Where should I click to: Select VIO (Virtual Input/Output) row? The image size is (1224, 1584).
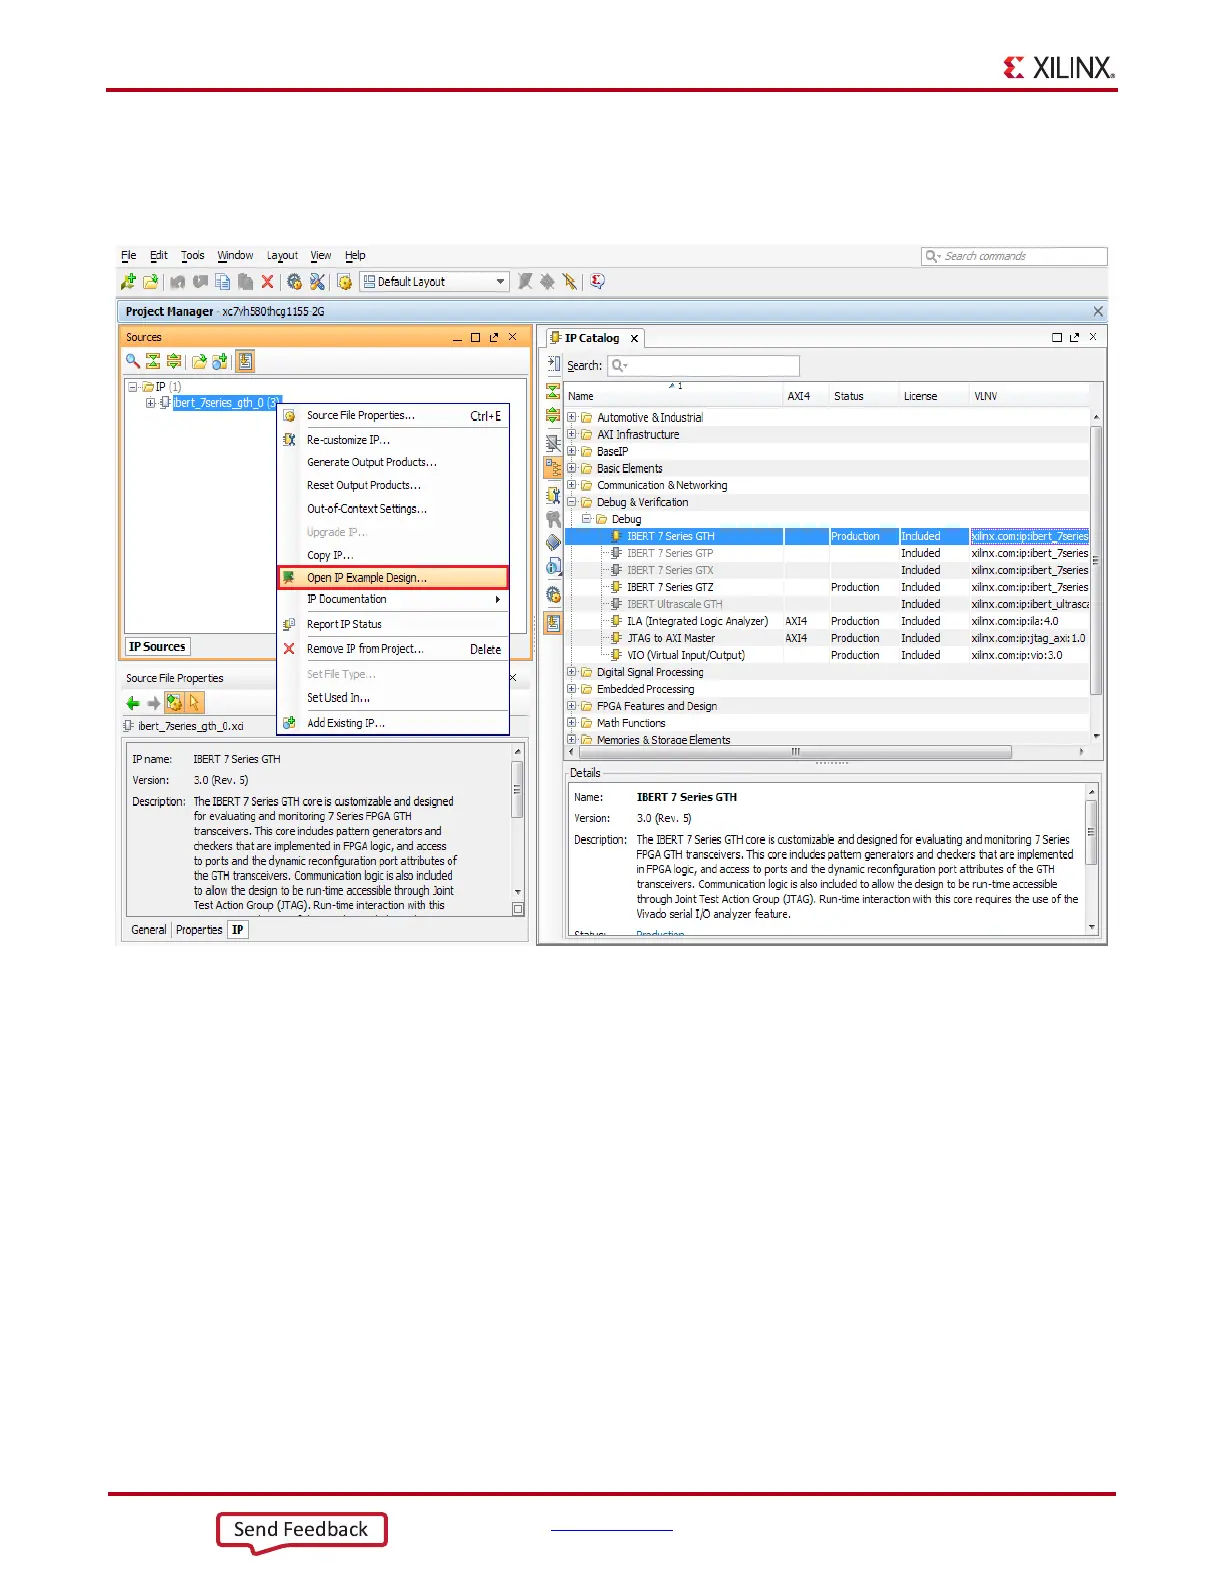[x=827, y=655]
